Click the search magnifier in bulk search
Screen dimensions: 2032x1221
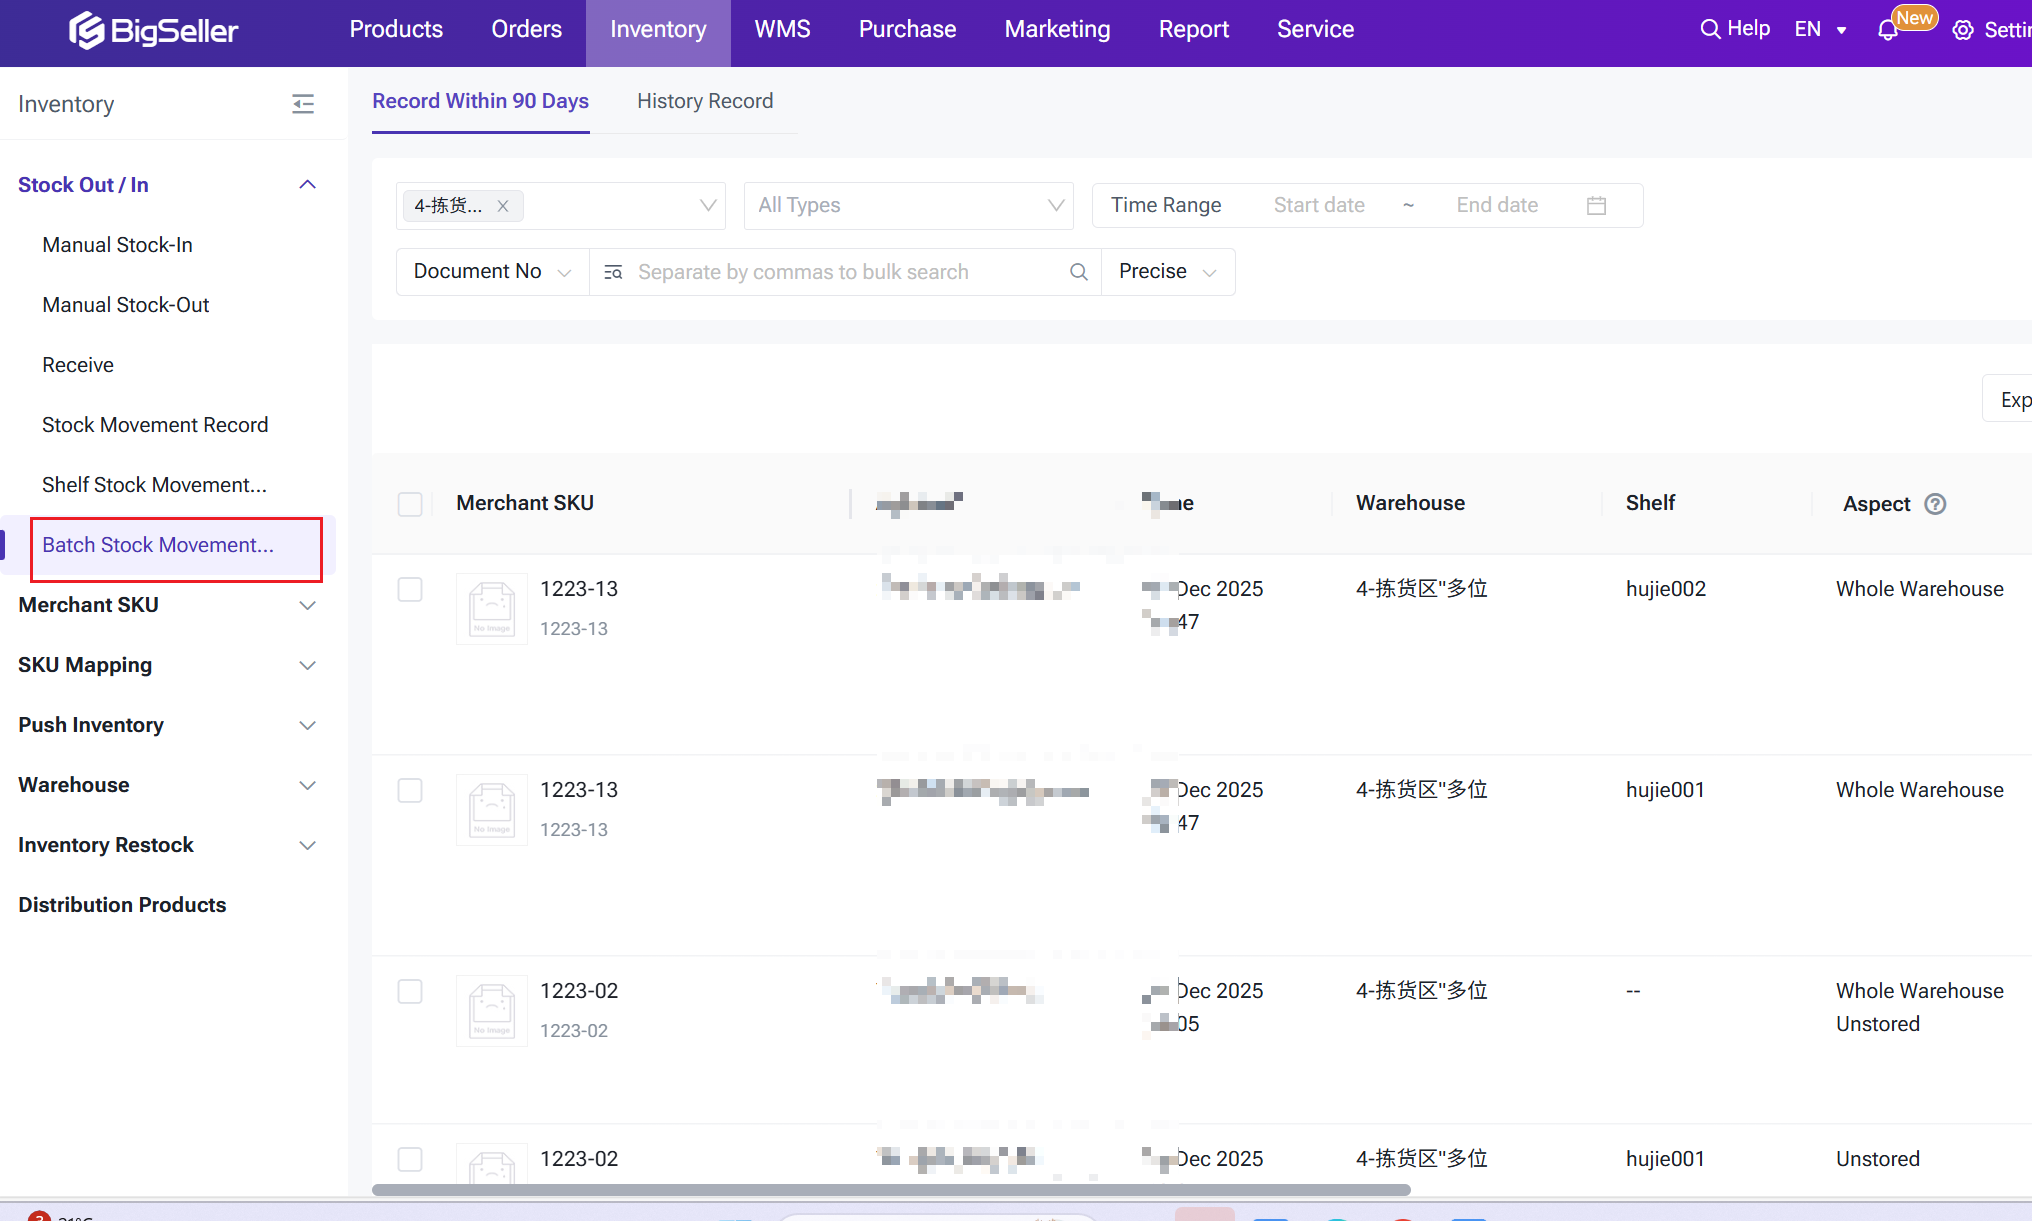pyautogui.click(x=1078, y=272)
